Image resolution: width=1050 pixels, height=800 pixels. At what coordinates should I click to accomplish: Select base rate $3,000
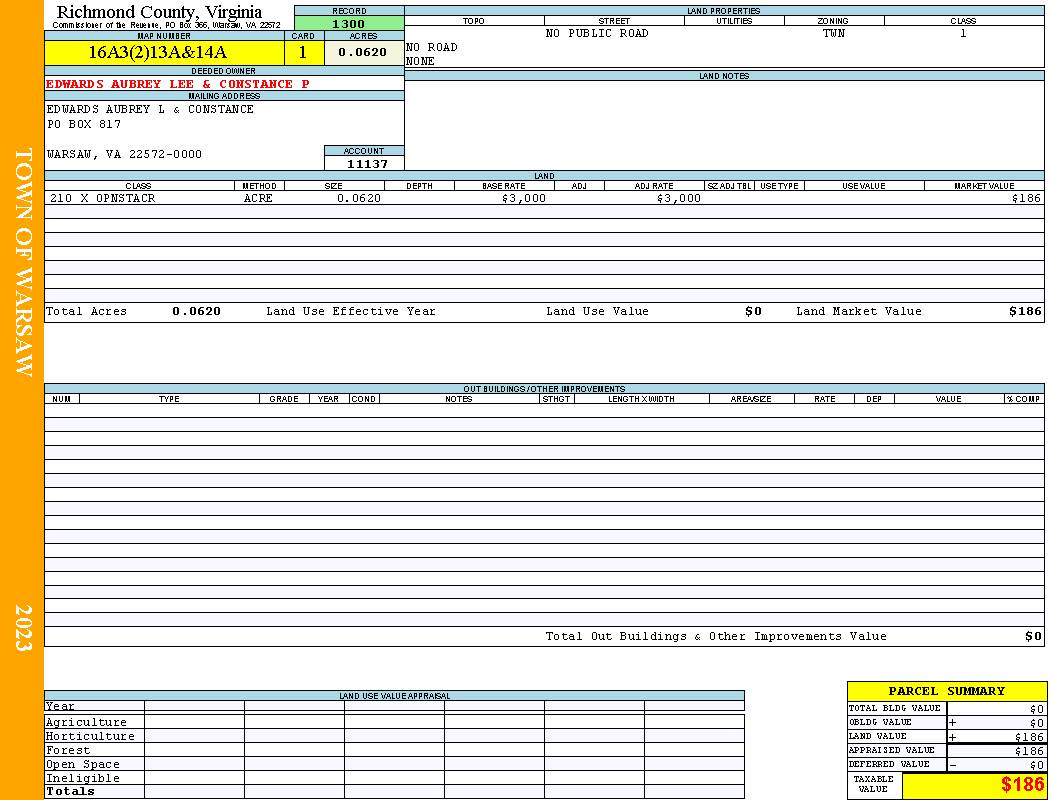tap(524, 198)
